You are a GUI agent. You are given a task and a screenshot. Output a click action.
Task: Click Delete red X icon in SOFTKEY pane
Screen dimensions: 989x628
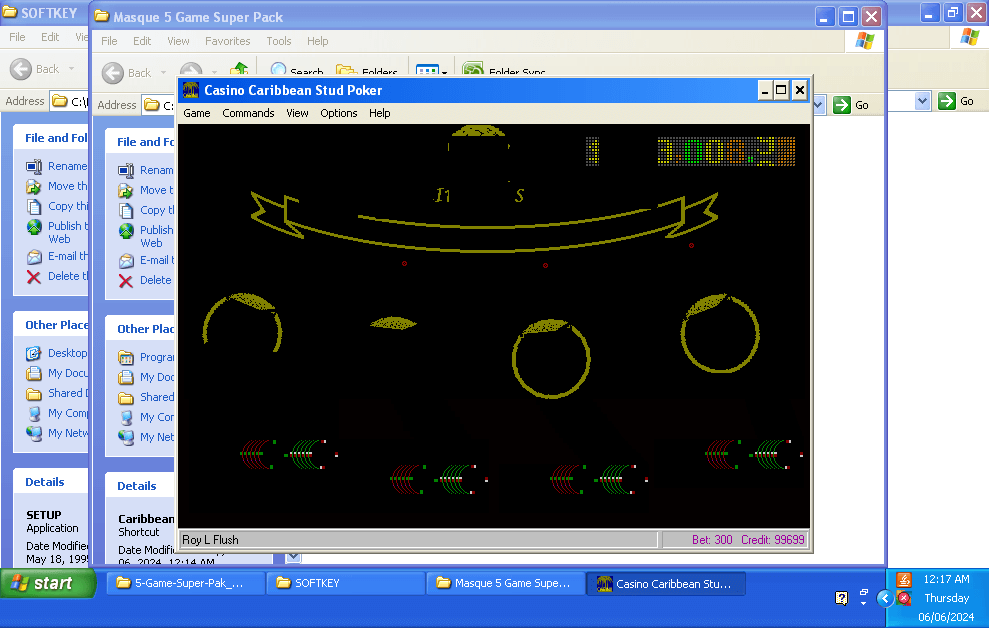click(x=34, y=277)
